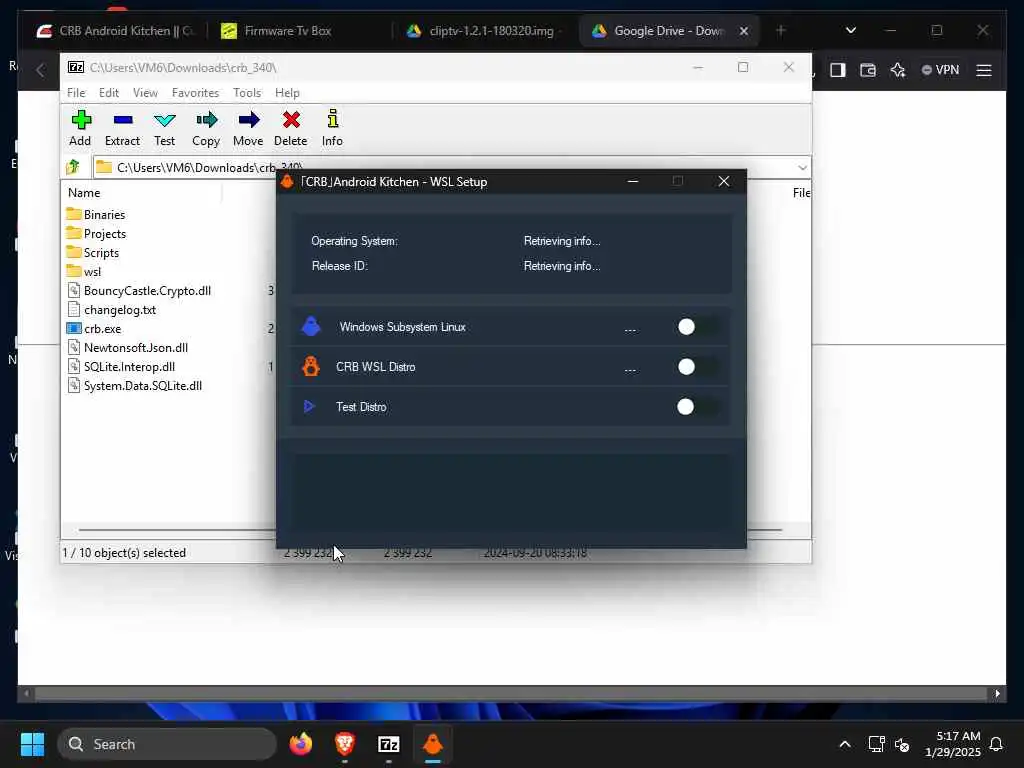Open Firefox from the taskbar
This screenshot has width=1024, height=768.
pos(301,744)
